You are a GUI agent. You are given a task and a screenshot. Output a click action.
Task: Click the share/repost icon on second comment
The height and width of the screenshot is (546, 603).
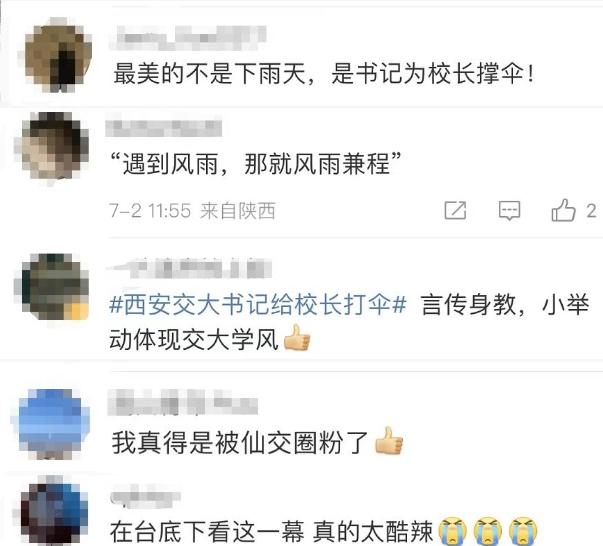point(455,210)
